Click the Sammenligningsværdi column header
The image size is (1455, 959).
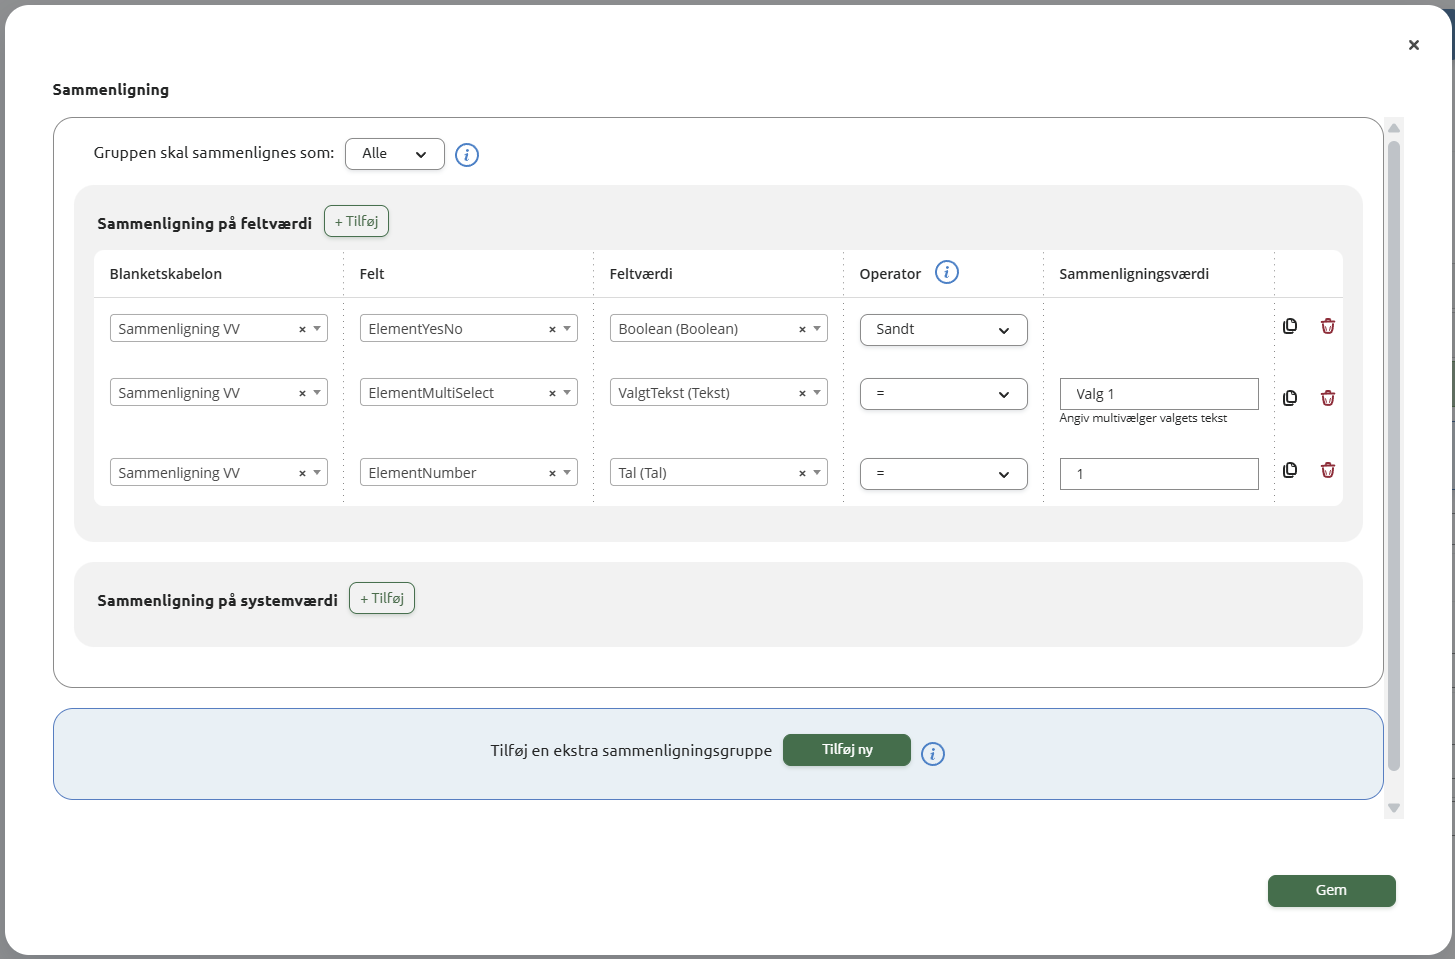tap(1134, 274)
